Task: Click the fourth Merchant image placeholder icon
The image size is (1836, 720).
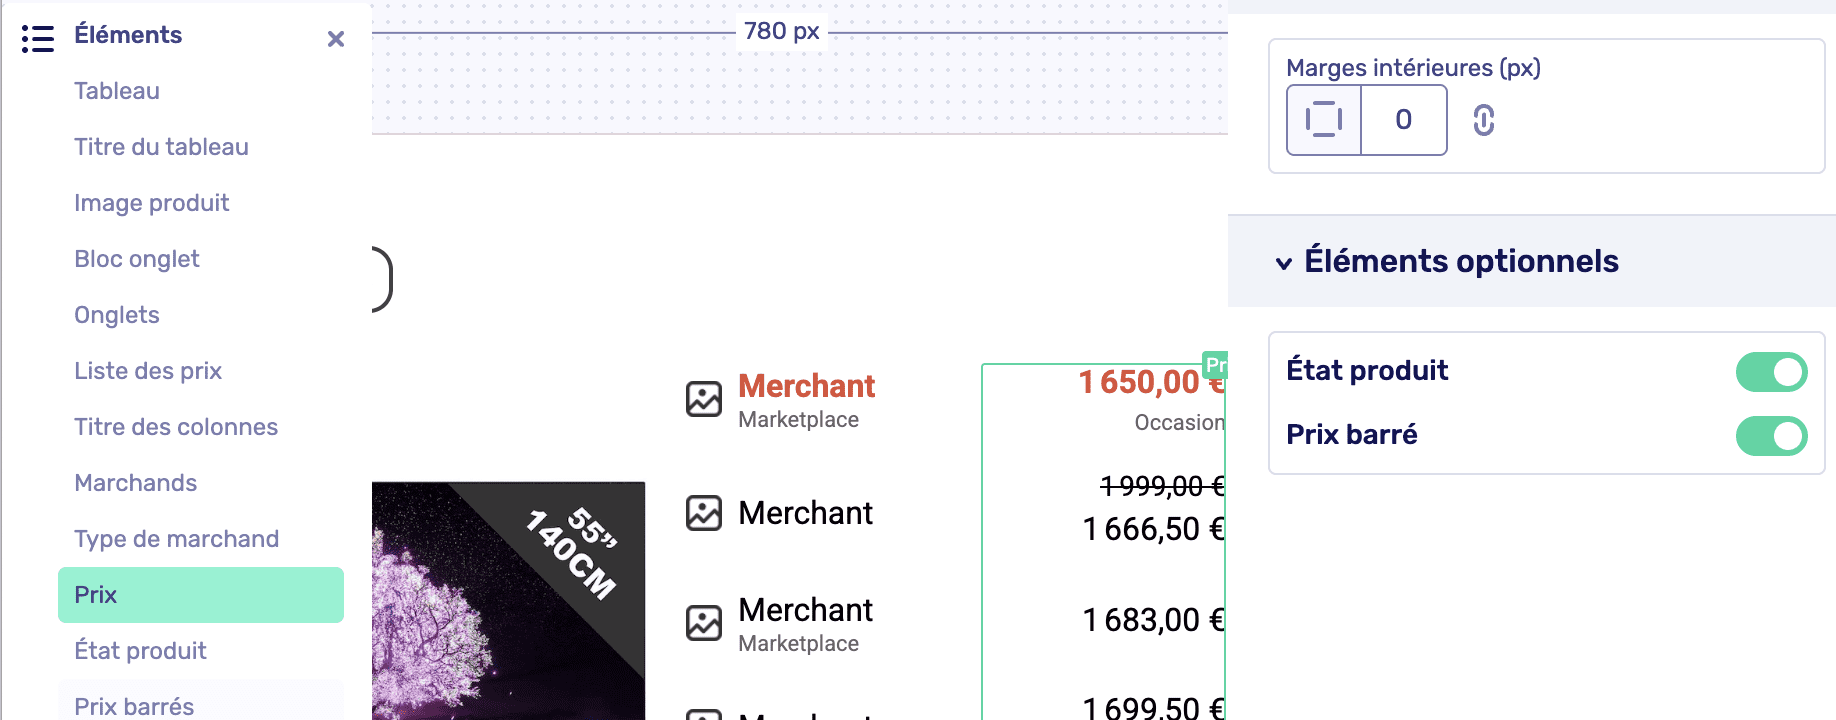Action: tap(704, 713)
